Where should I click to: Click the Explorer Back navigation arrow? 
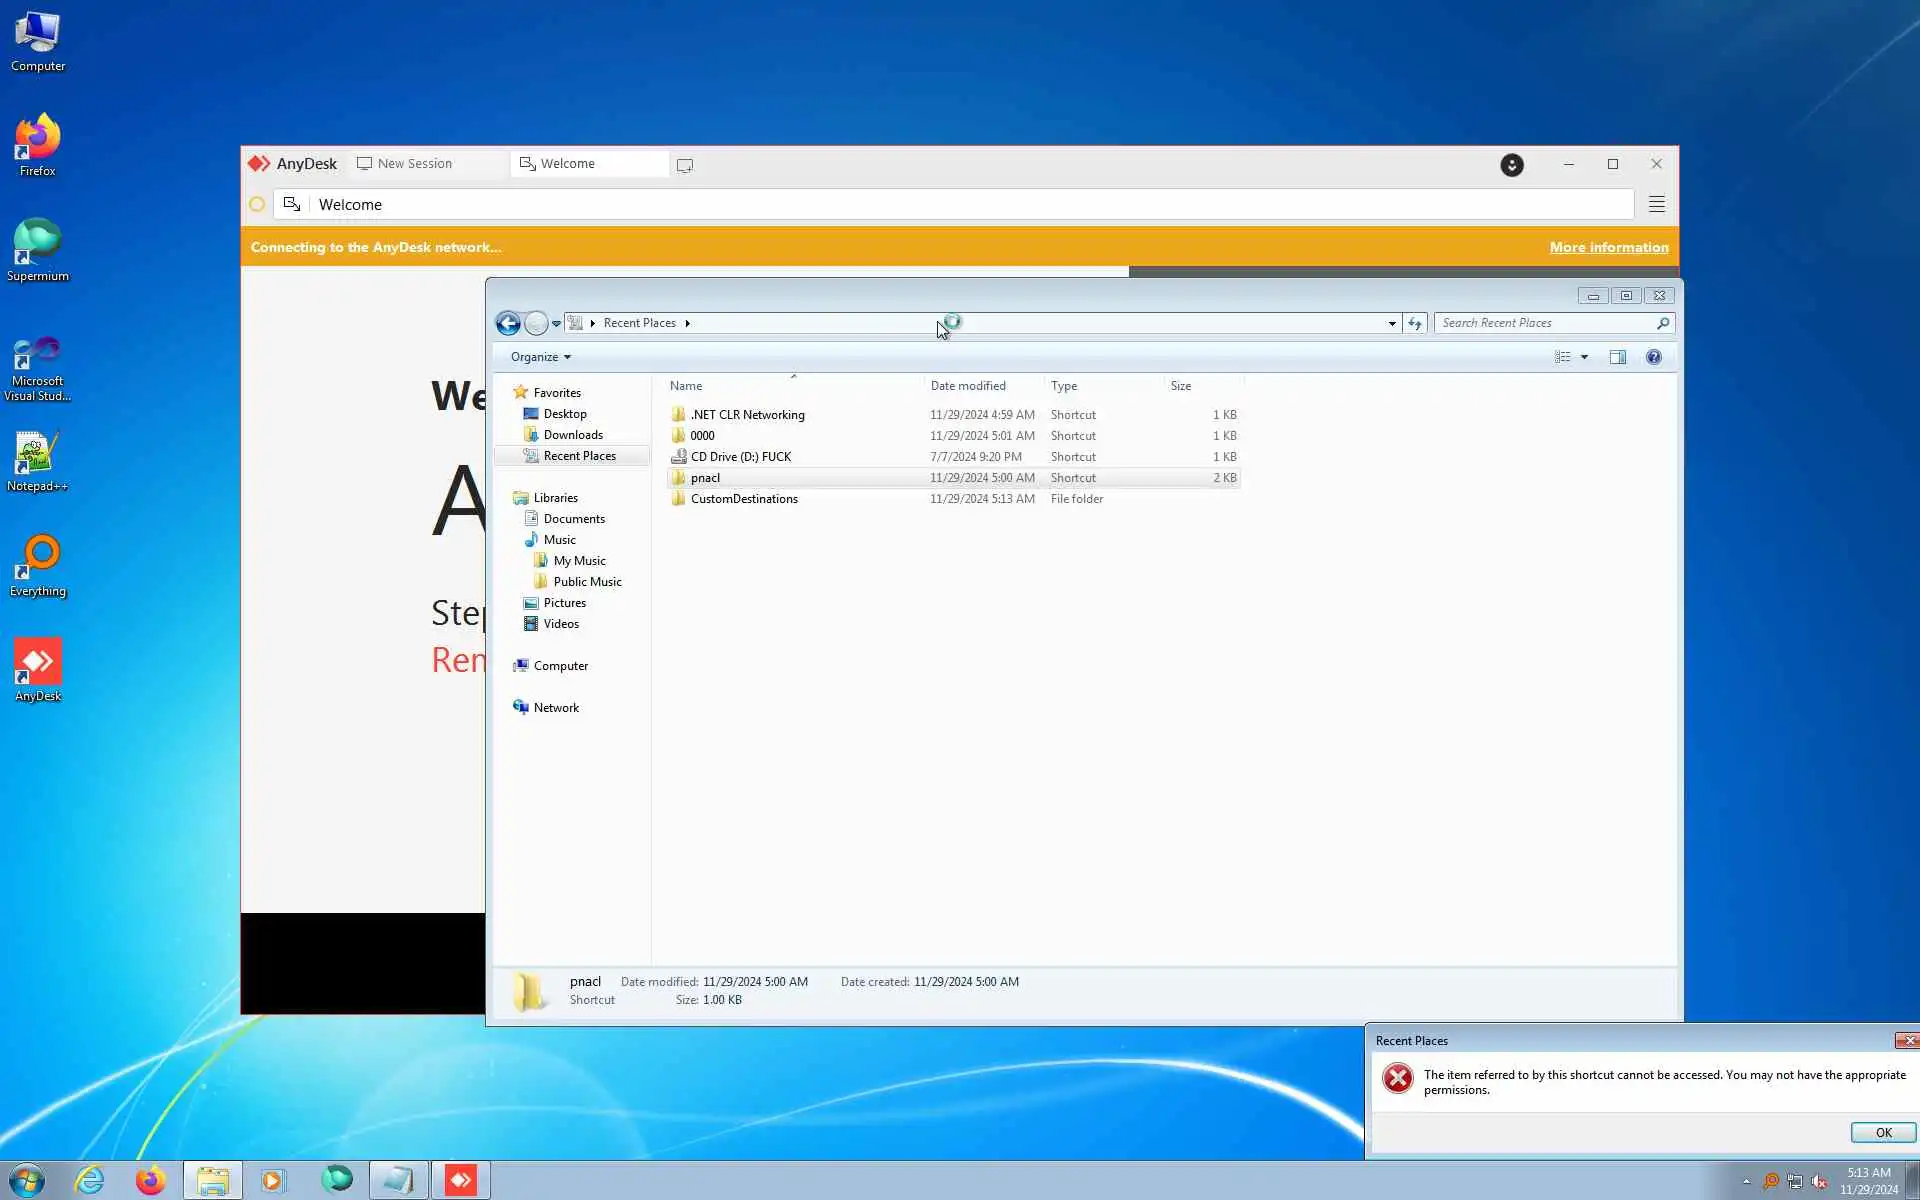point(508,323)
